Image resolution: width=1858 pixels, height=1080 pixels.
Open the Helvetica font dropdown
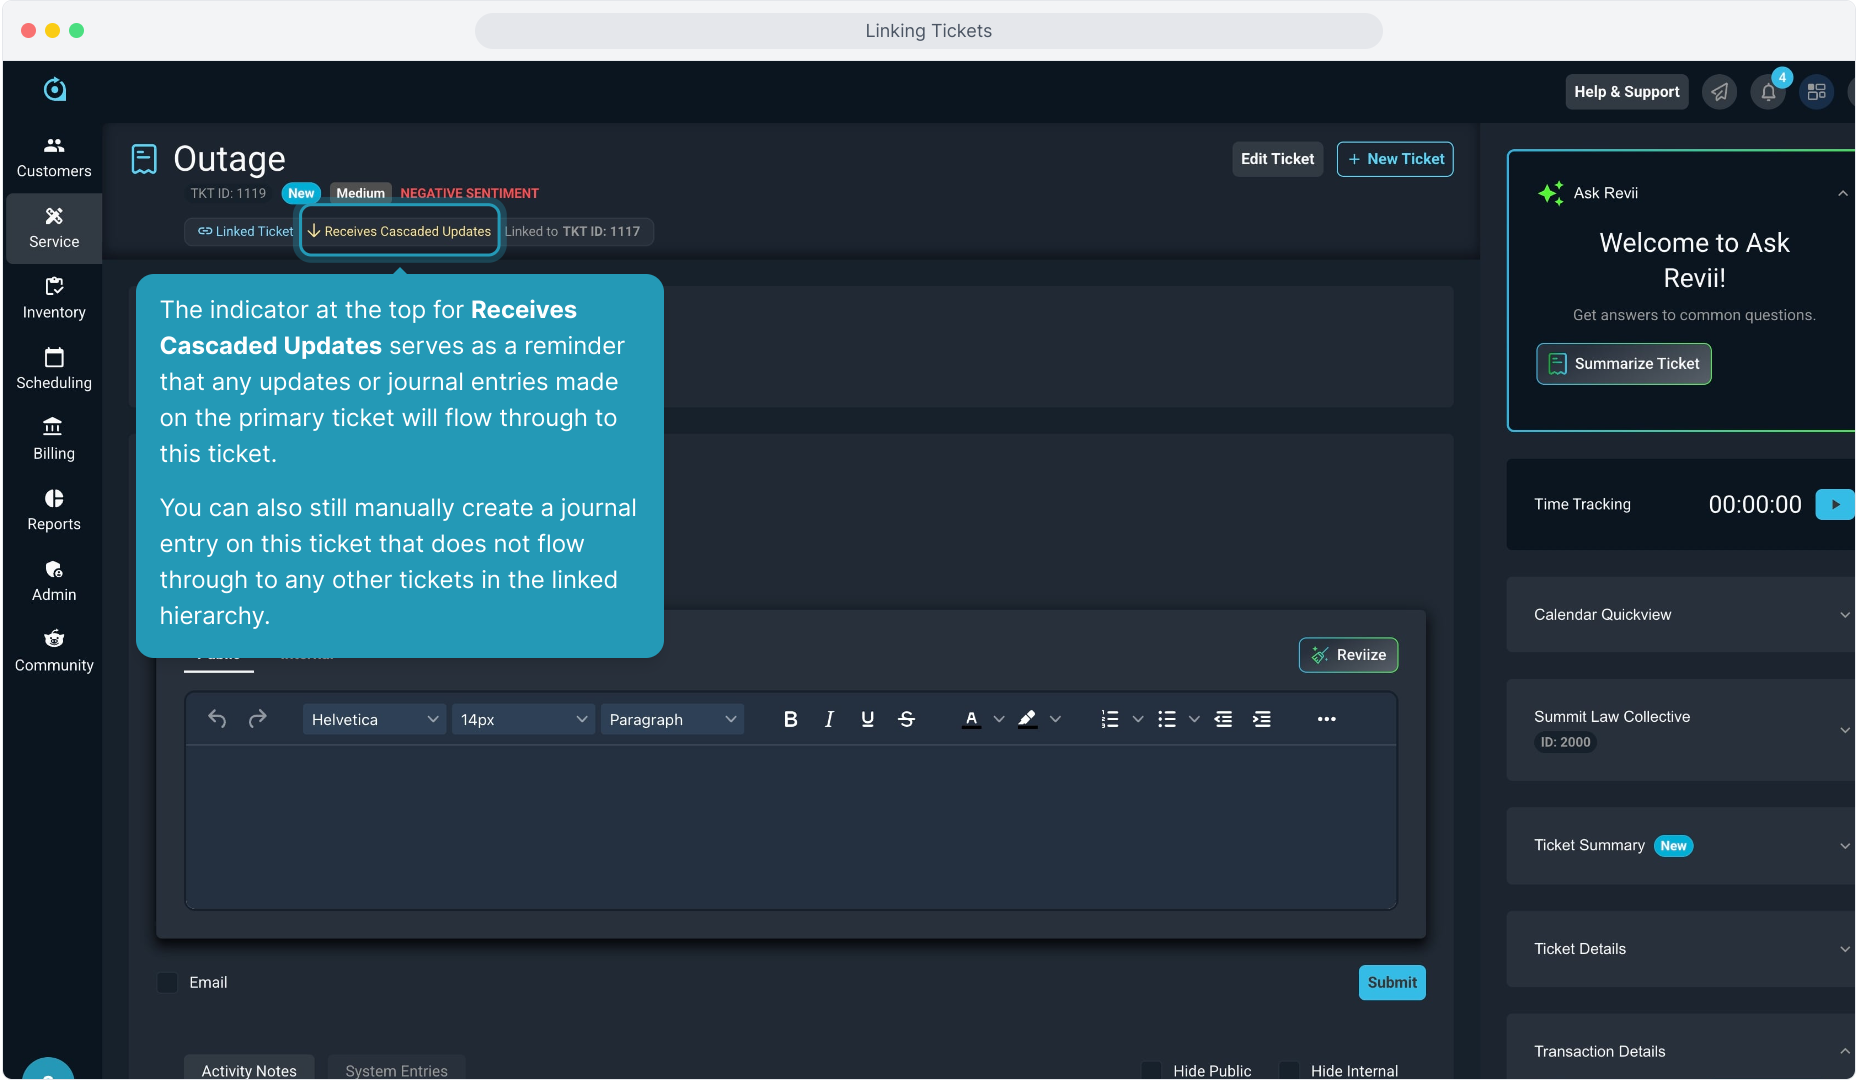click(x=374, y=719)
